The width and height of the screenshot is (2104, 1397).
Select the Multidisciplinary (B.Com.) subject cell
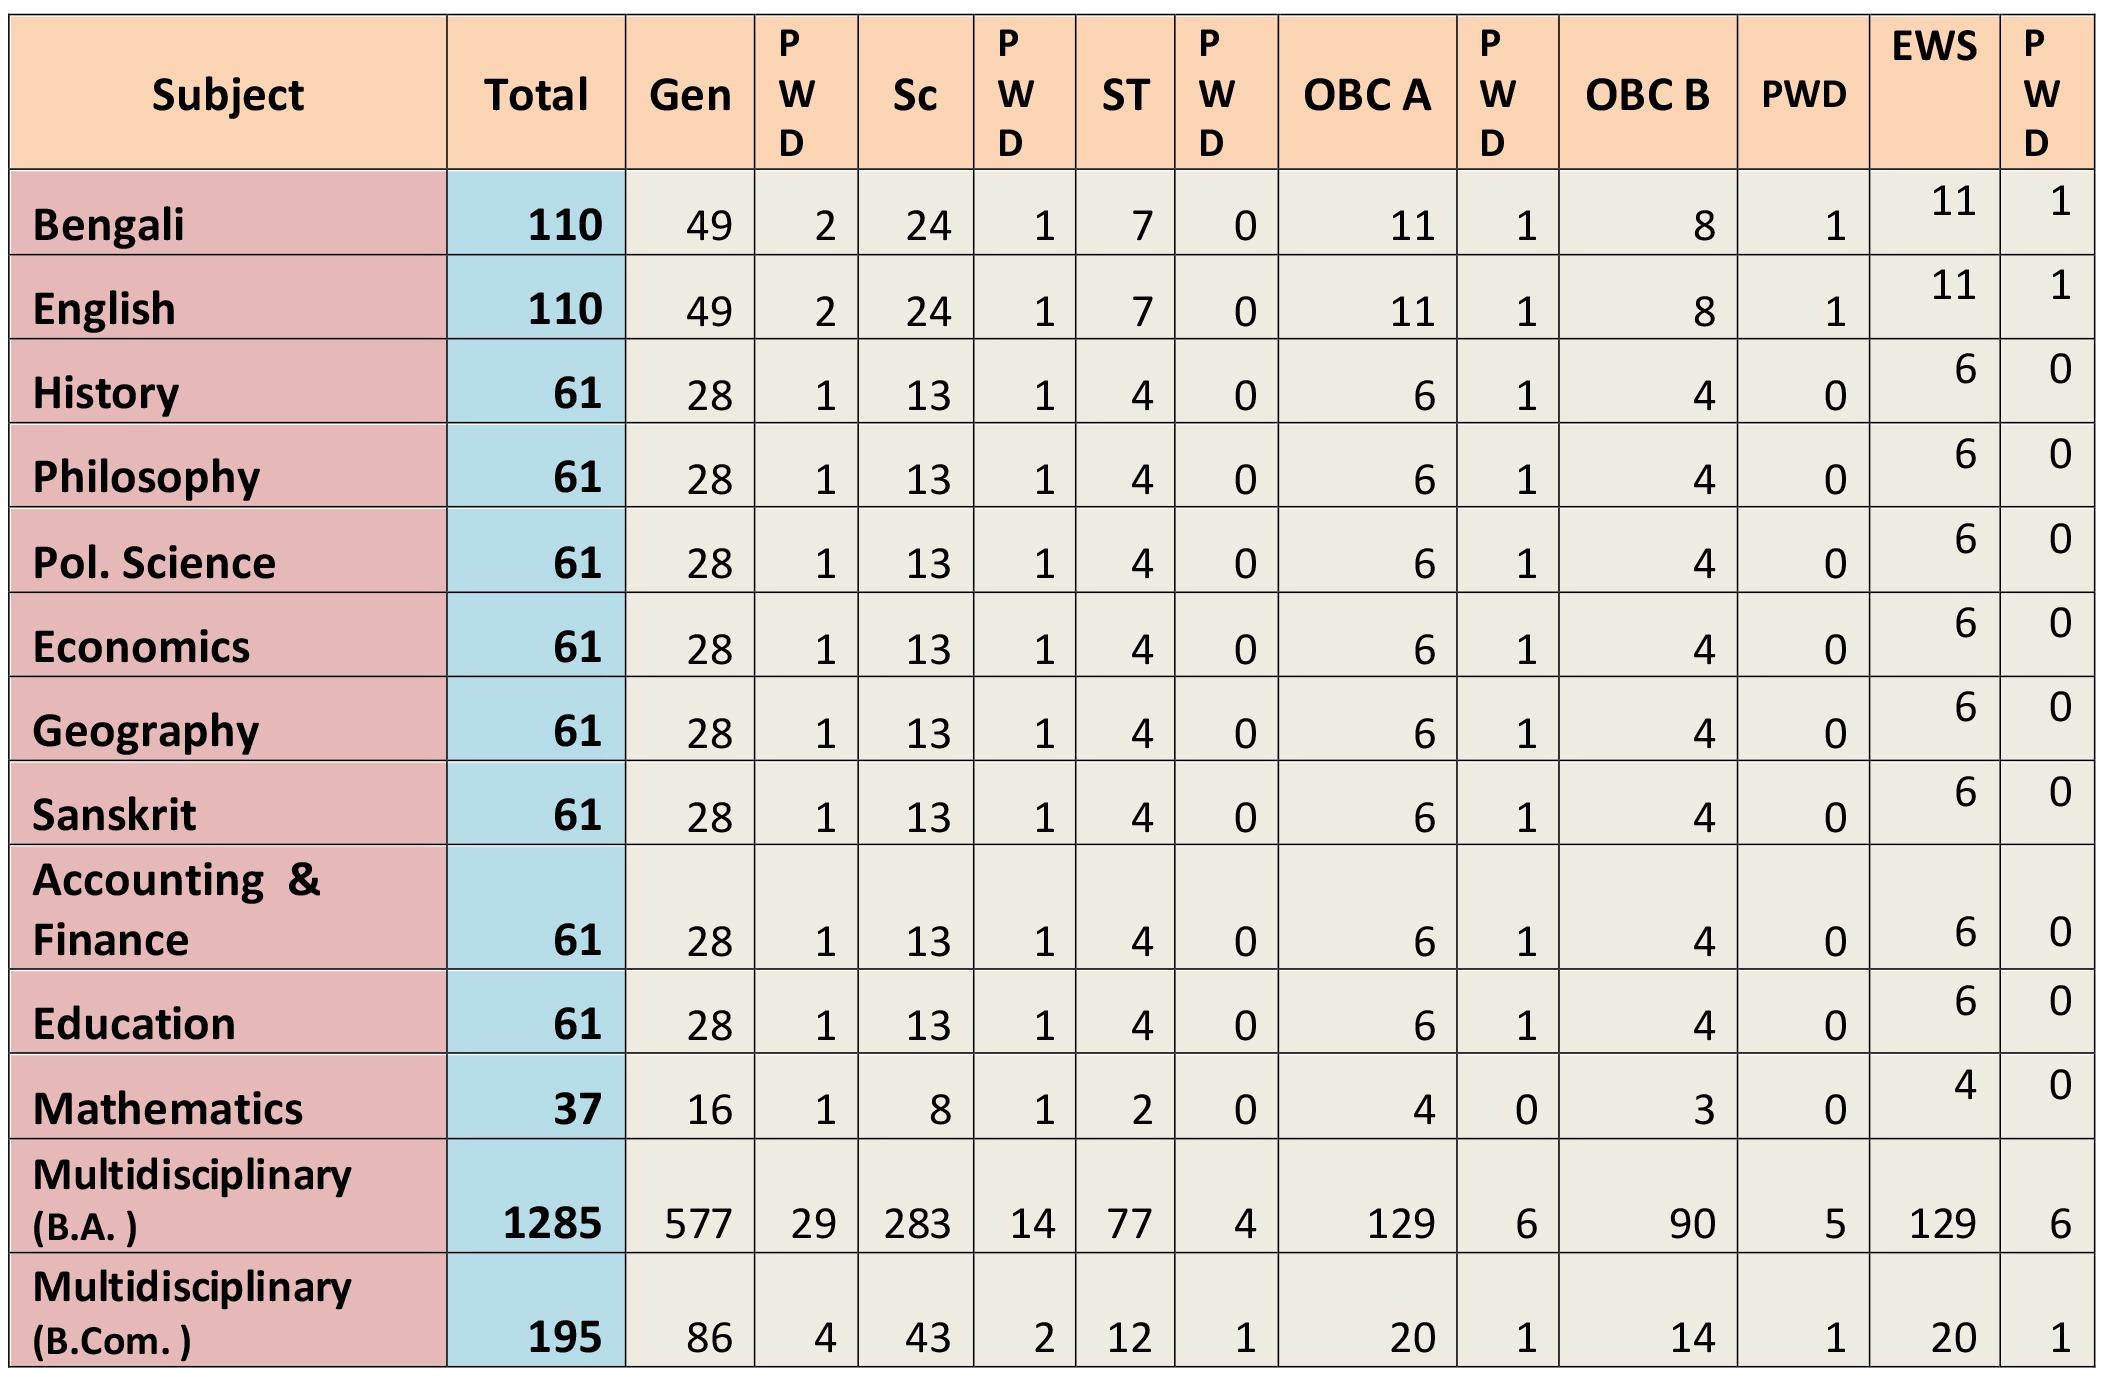[x=192, y=1312]
